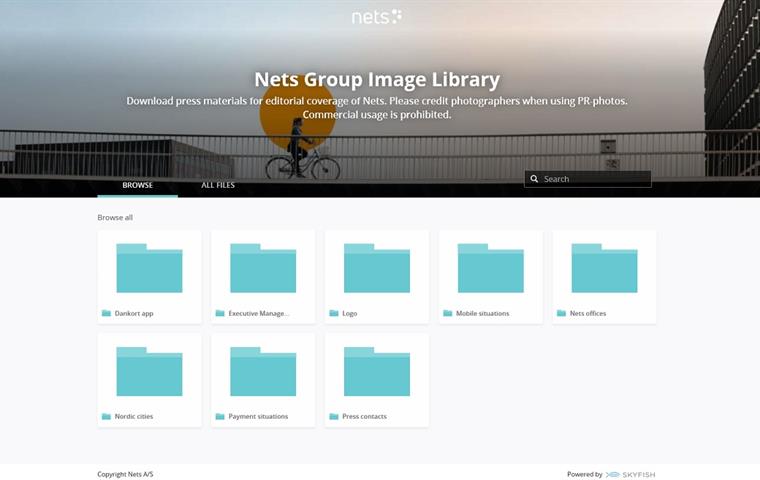Click the Logo folder label
This screenshot has width=760, height=480.
pyautogui.click(x=349, y=313)
